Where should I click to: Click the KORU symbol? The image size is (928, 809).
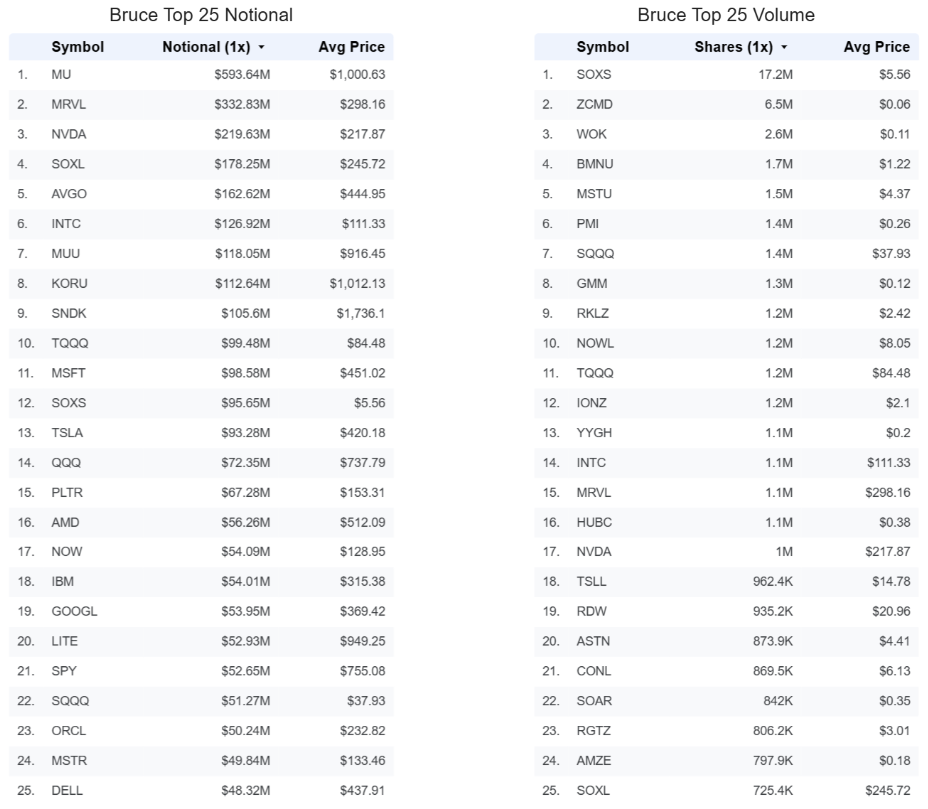pyautogui.click(x=69, y=283)
